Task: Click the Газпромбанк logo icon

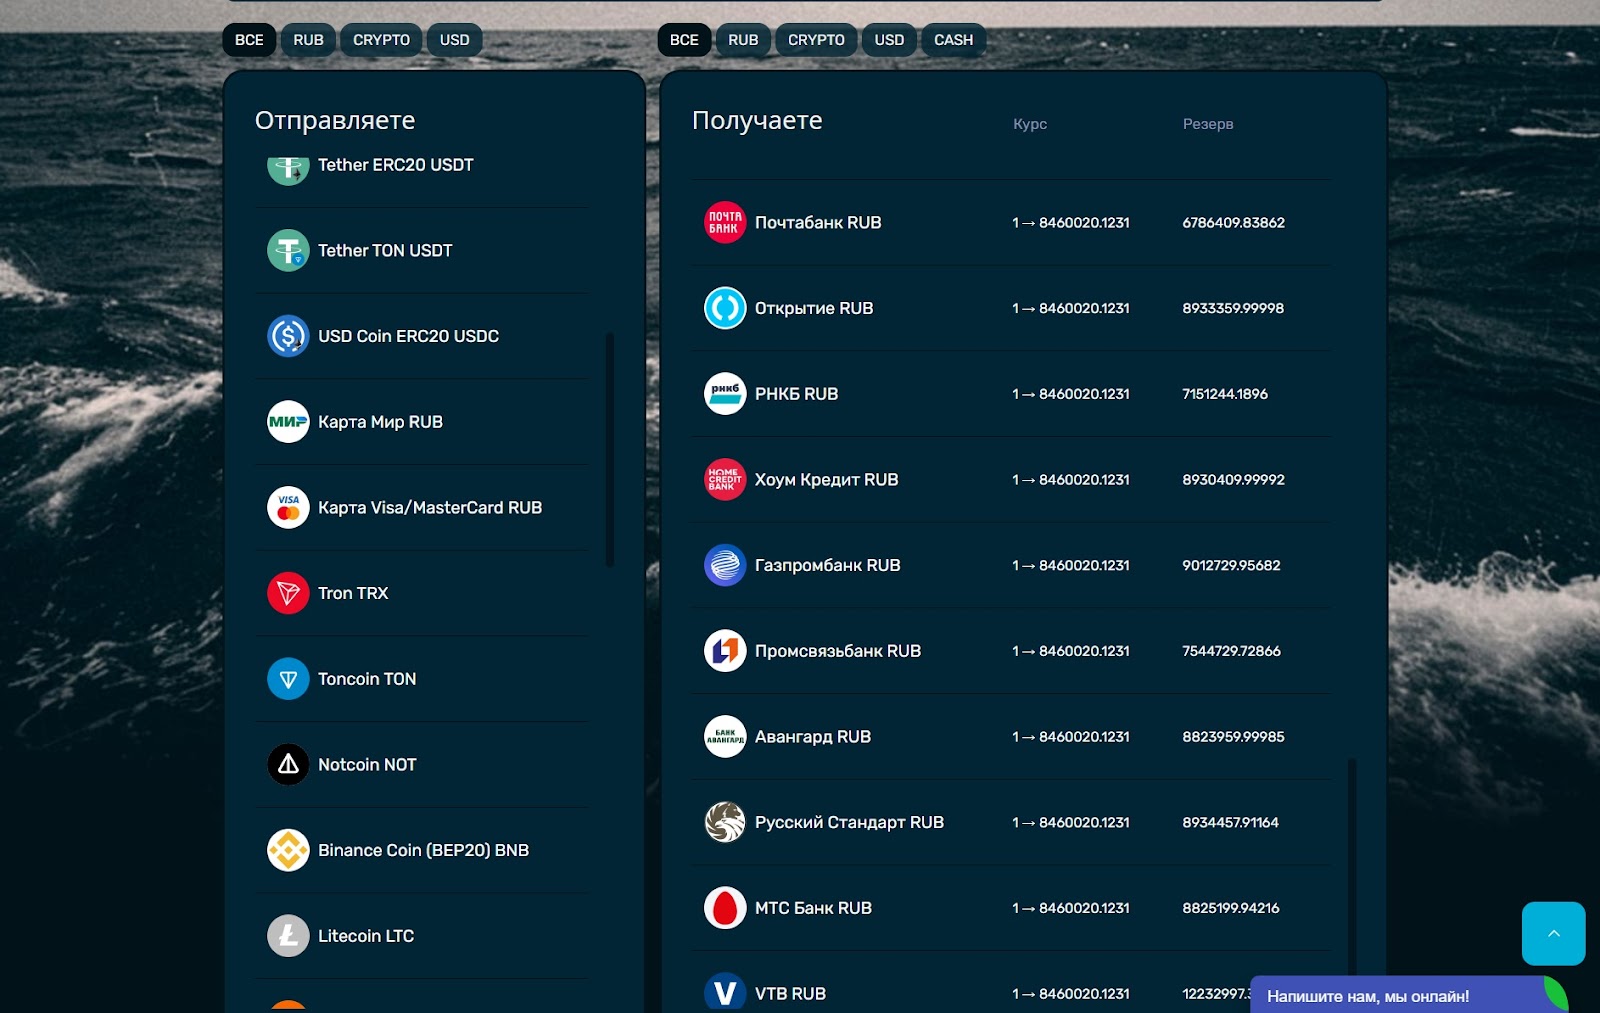Action: (725, 565)
